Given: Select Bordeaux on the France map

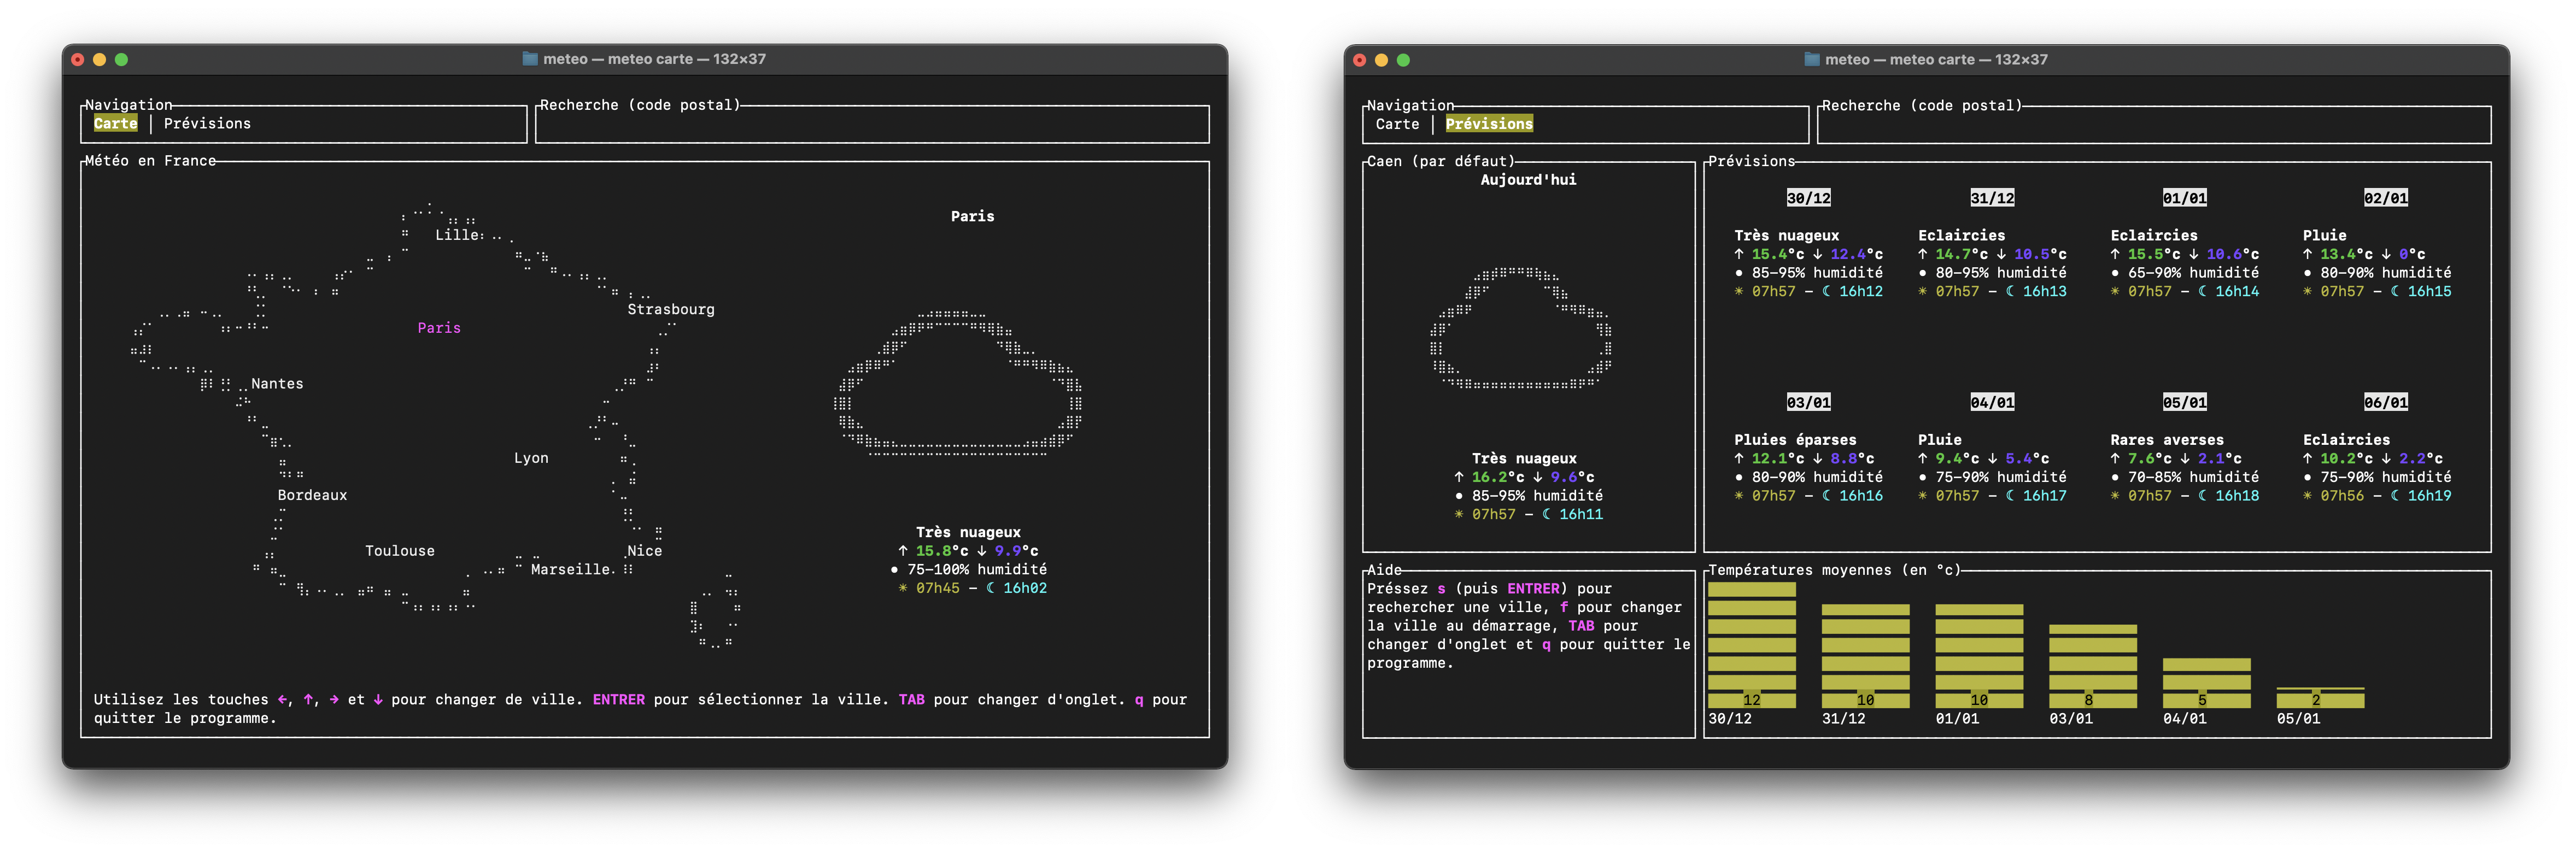Looking at the screenshot, I should (x=312, y=495).
